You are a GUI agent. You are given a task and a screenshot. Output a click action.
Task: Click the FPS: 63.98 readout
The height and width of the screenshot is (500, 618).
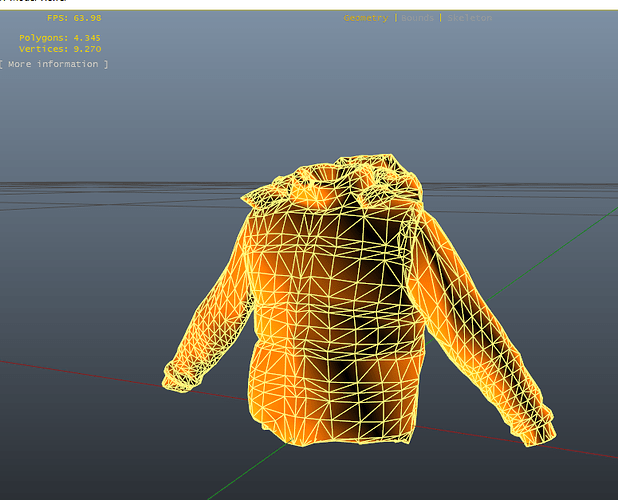click(74, 18)
